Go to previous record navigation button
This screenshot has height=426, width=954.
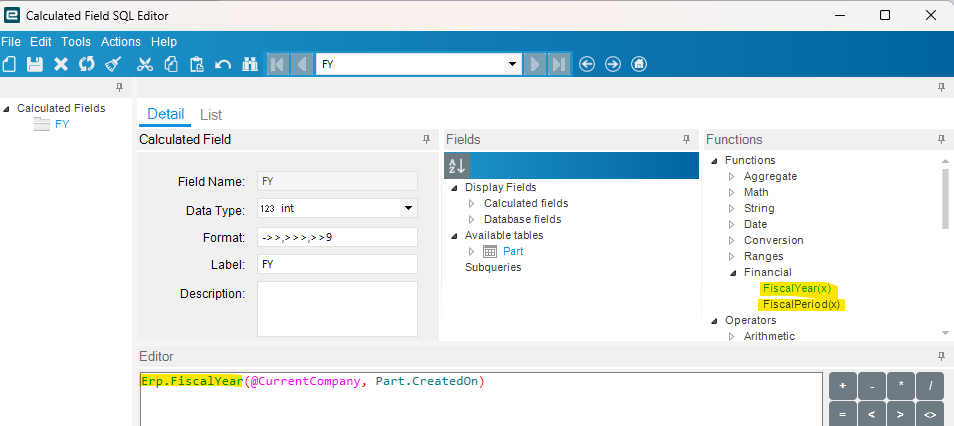click(302, 64)
